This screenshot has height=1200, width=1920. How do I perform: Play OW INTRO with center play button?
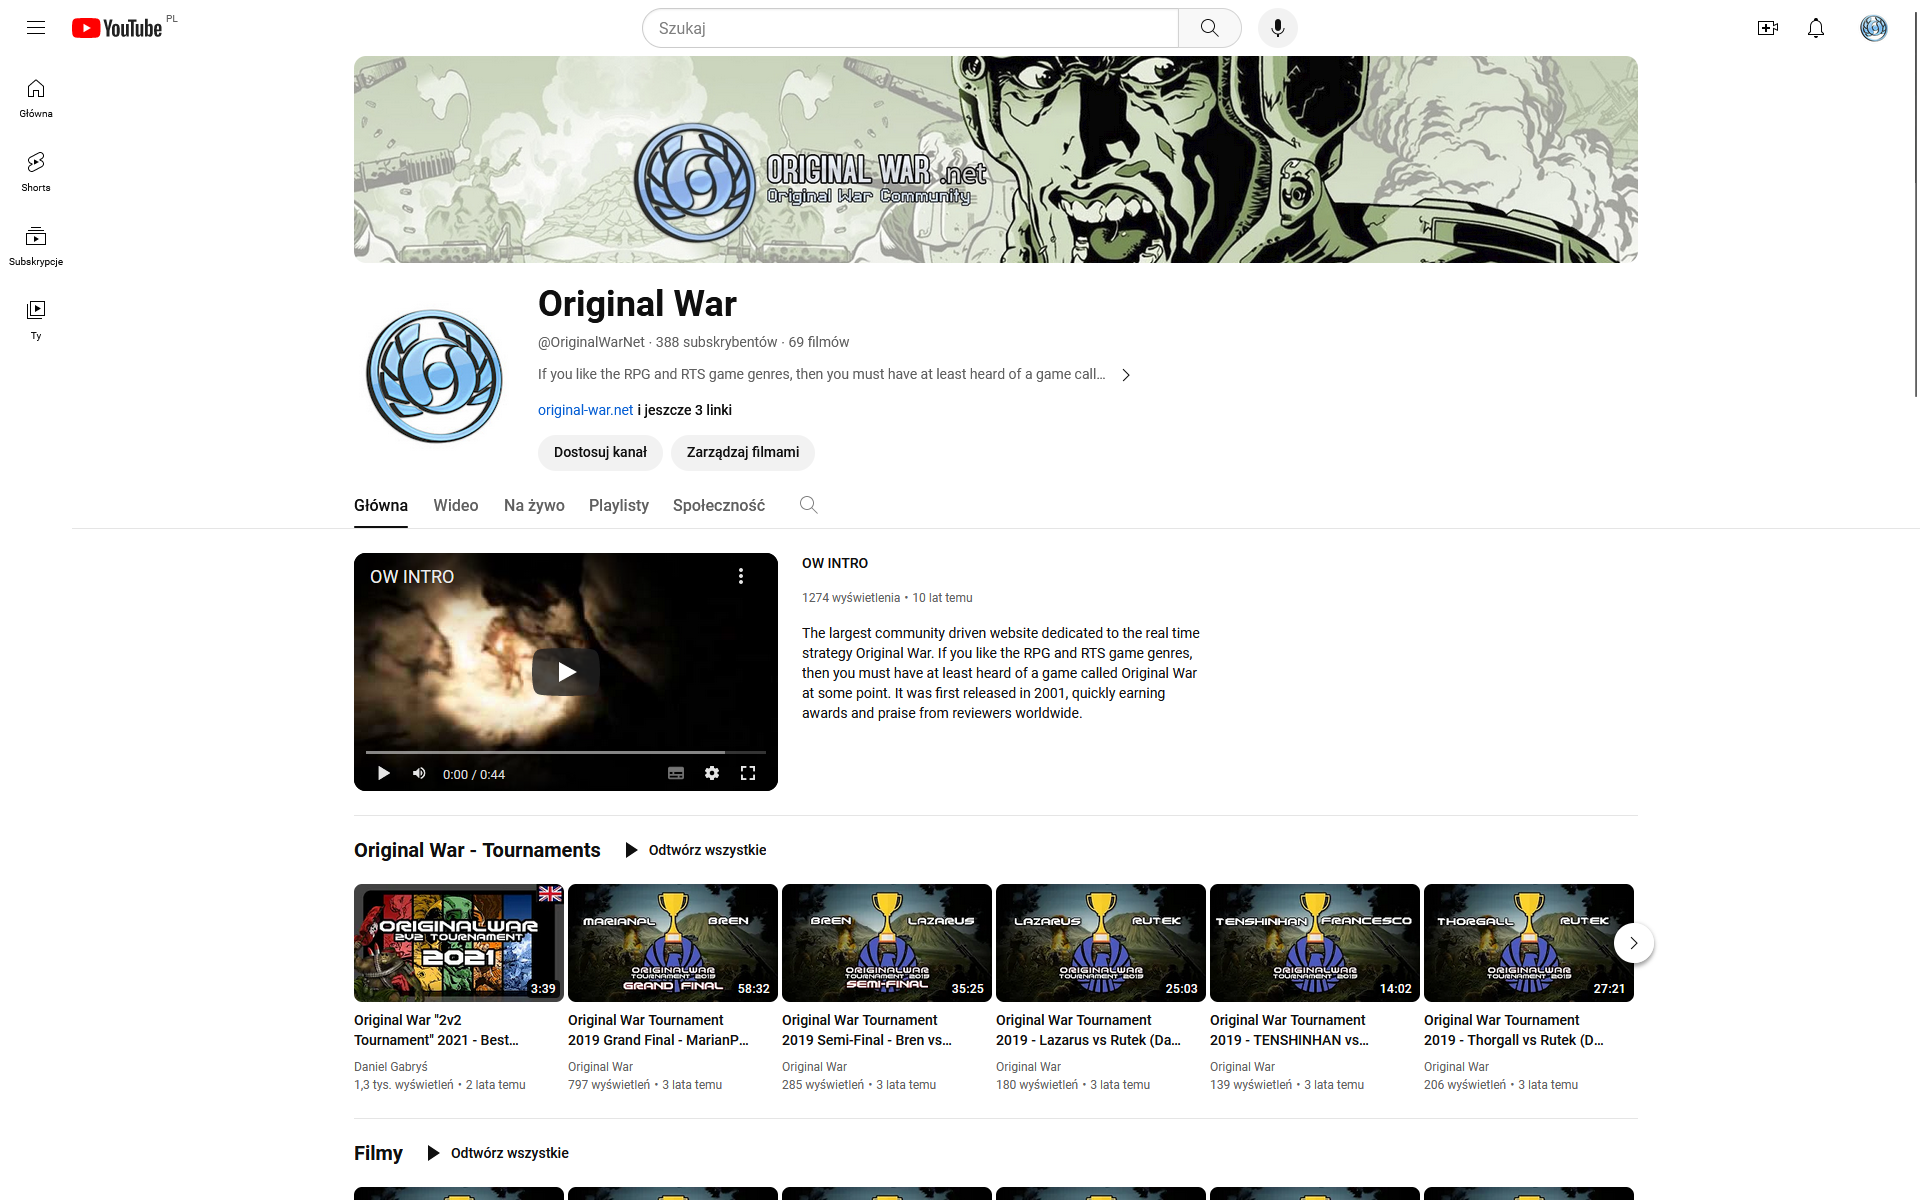[566, 672]
